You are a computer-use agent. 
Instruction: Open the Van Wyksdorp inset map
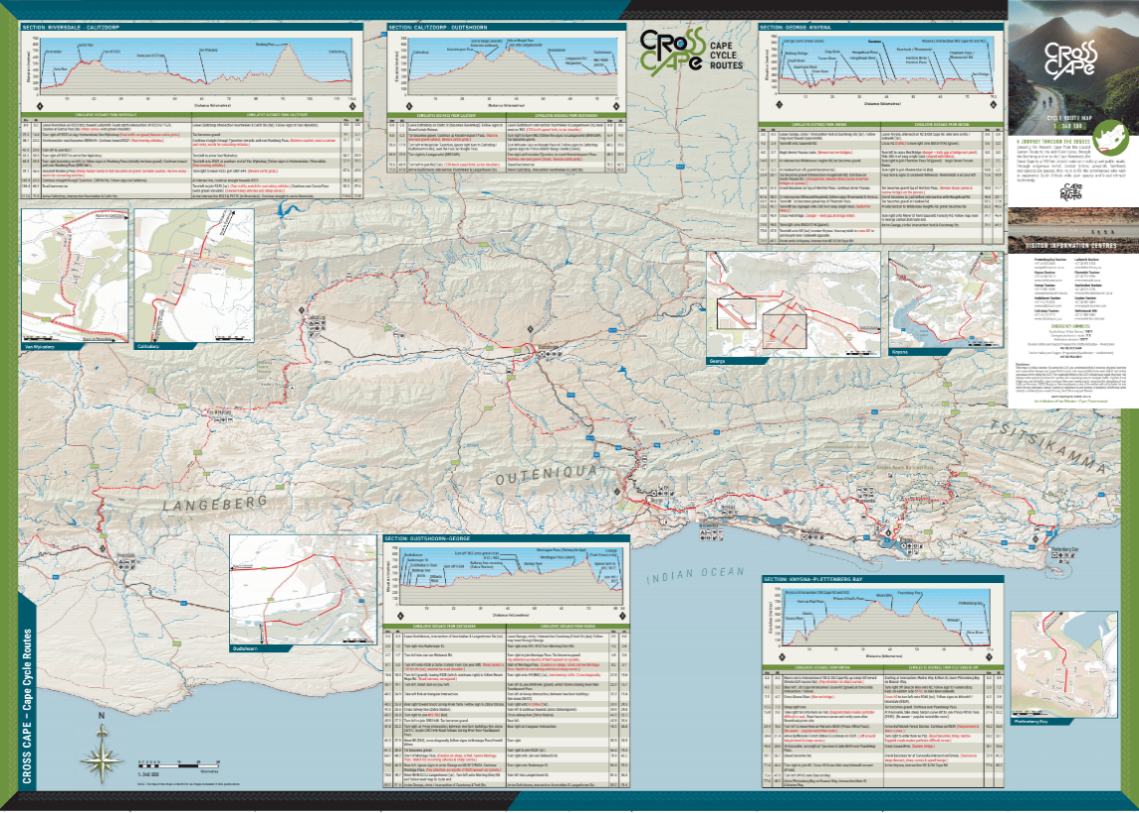tap(75, 276)
